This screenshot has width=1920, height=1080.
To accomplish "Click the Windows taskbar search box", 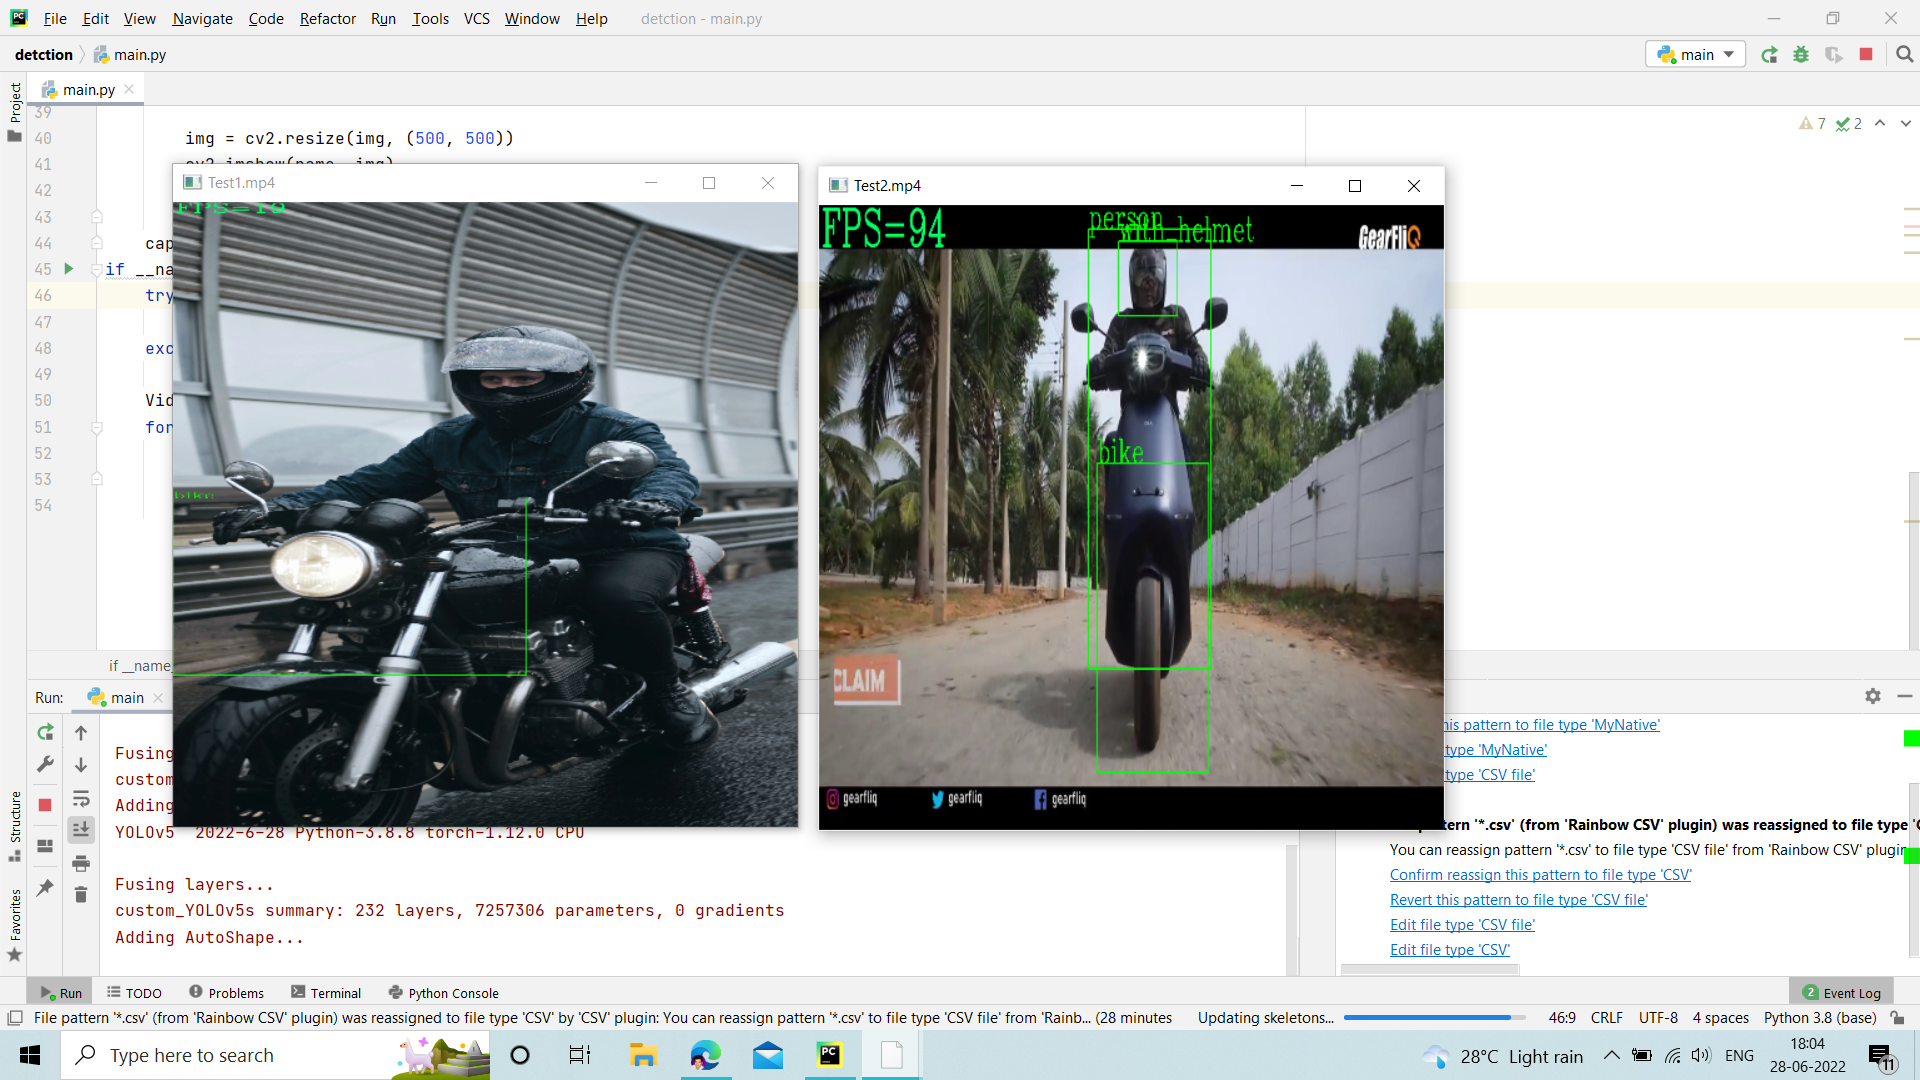I will click(275, 1055).
